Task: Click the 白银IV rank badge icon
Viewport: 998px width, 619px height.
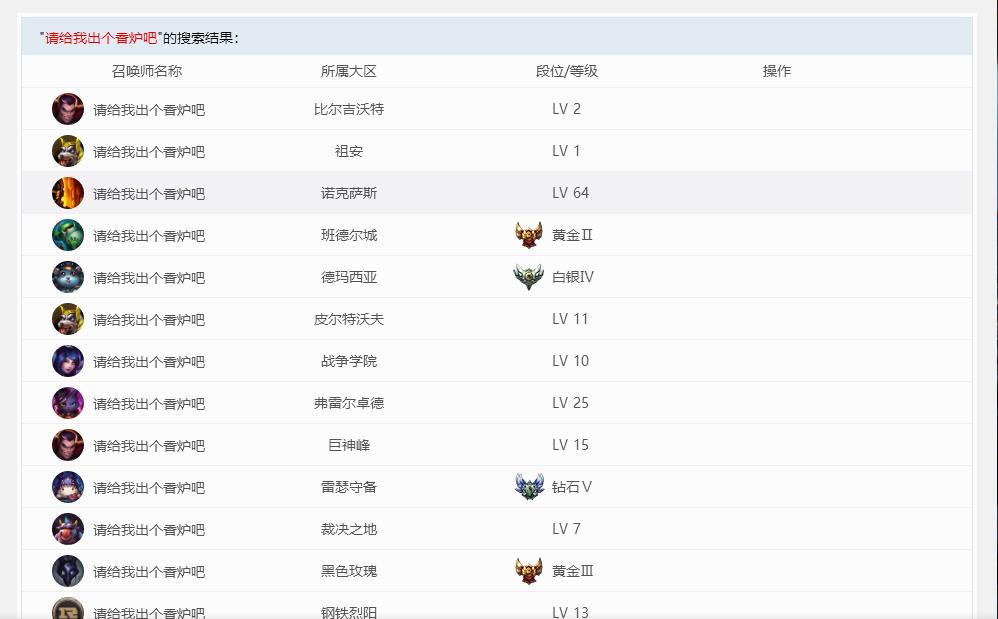Action: [528, 277]
